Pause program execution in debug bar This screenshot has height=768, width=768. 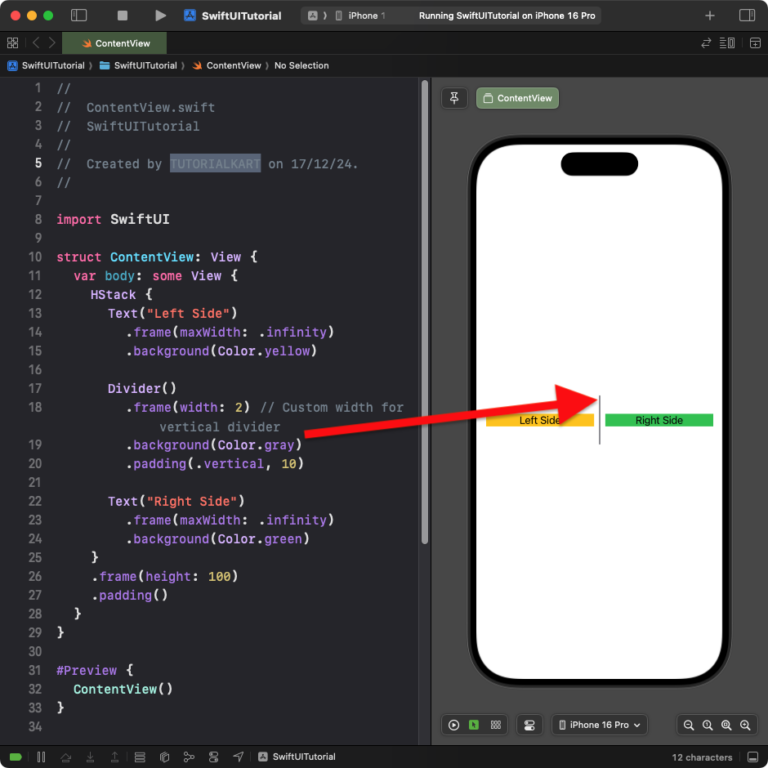[x=41, y=757]
